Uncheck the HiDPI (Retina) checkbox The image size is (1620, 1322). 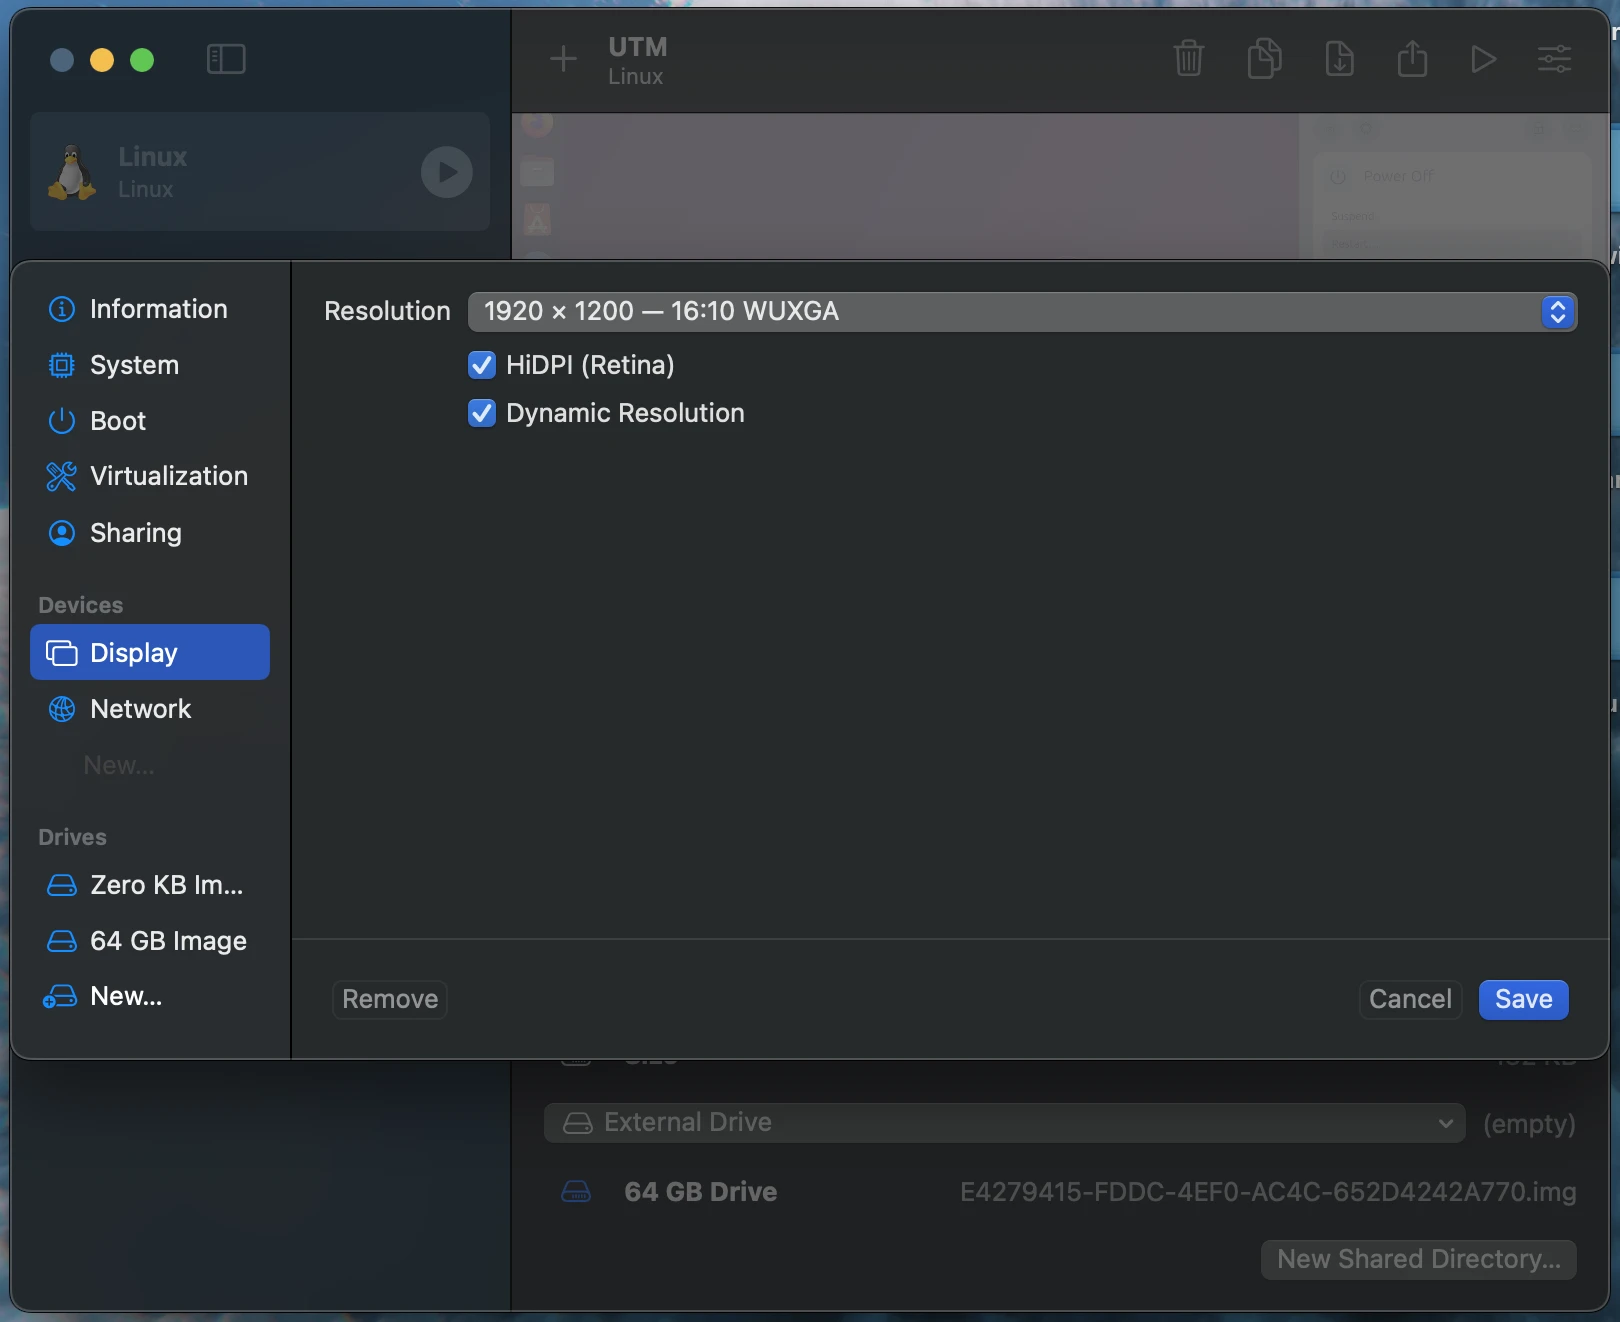482,365
